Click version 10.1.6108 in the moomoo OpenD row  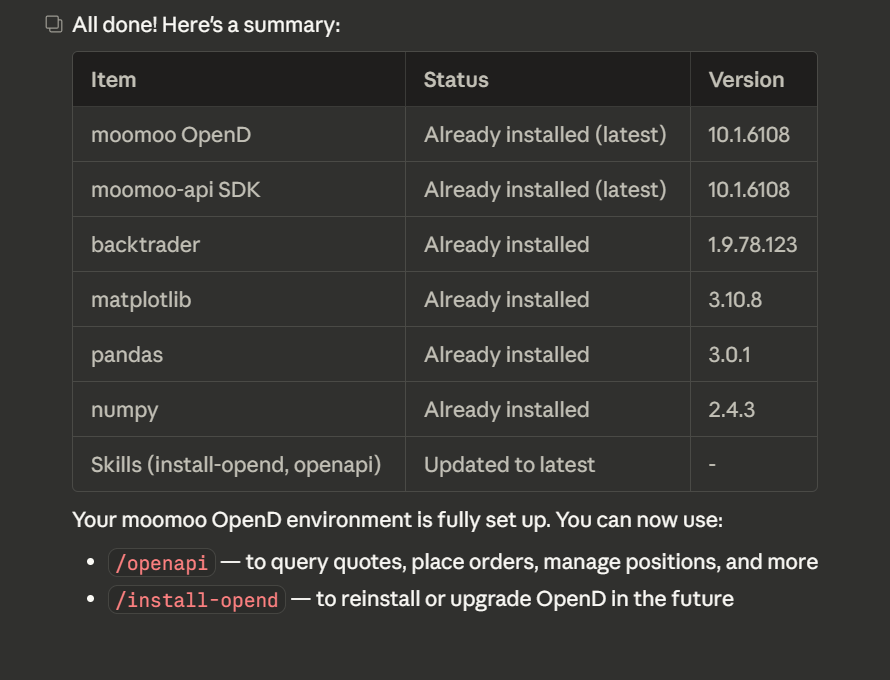click(x=749, y=135)
